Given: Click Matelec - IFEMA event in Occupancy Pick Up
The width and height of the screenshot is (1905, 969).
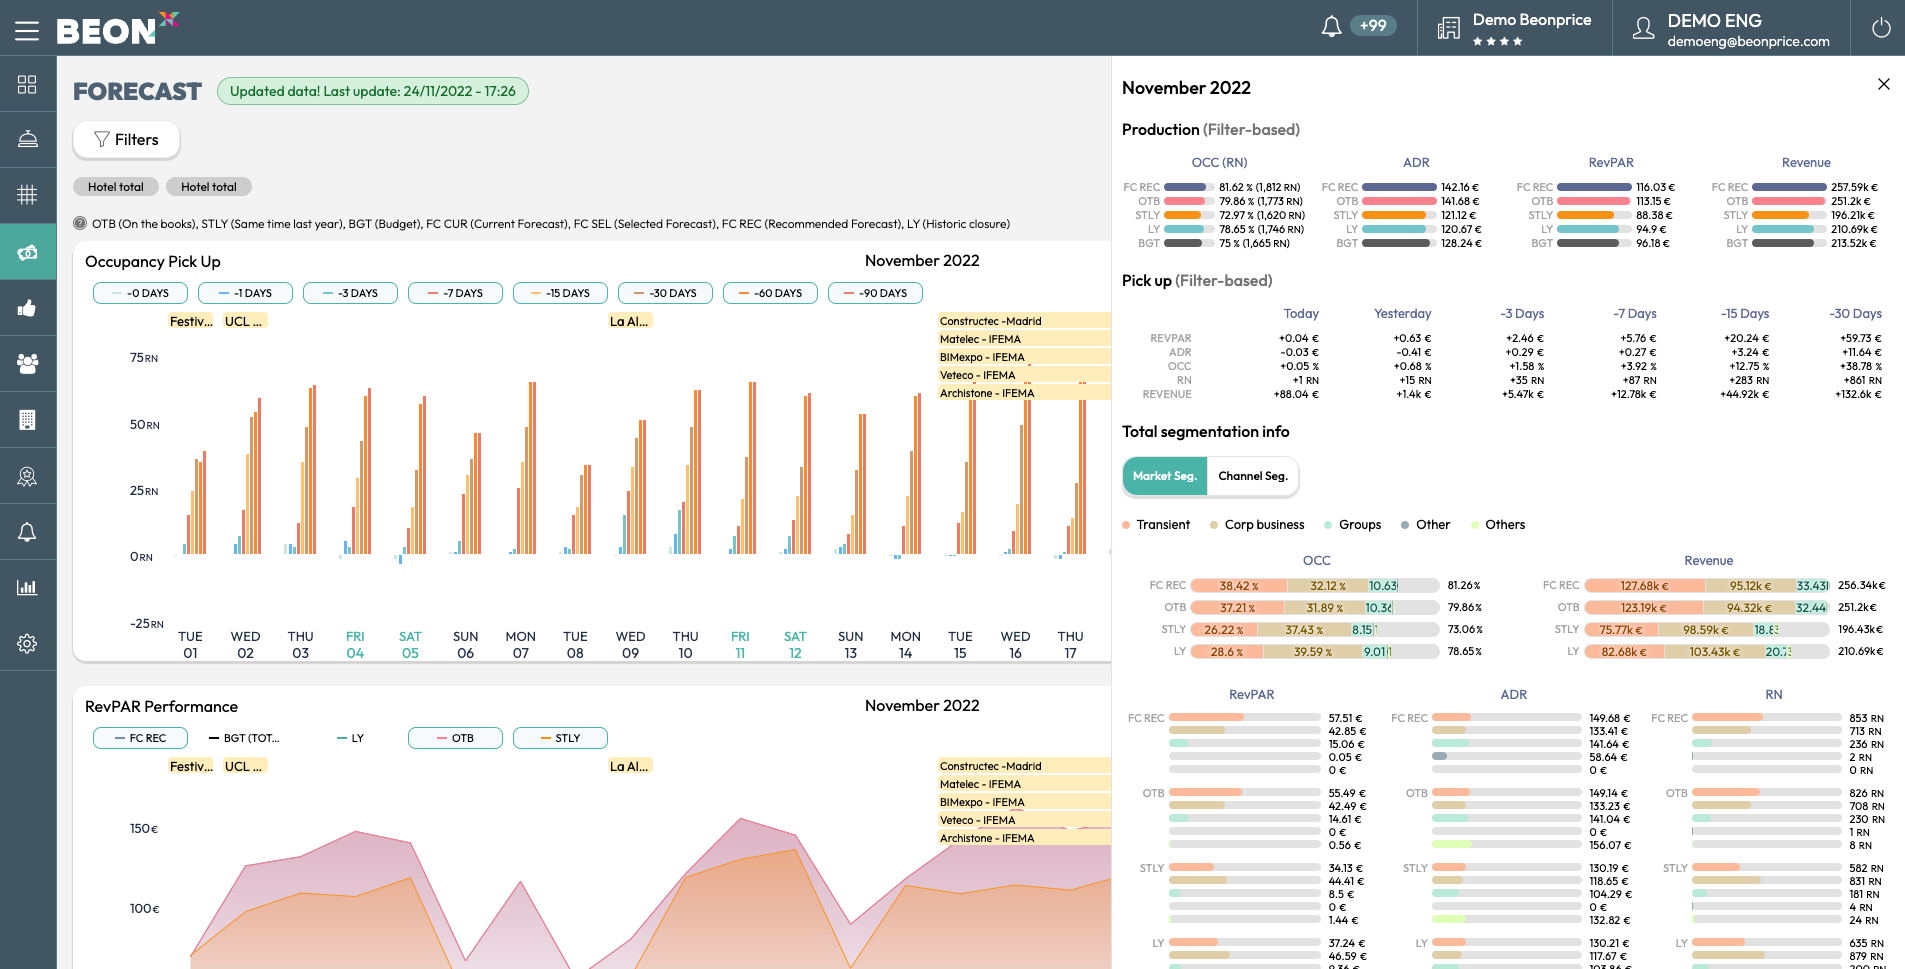Looking at the screenshot, I should point(1024,339).
